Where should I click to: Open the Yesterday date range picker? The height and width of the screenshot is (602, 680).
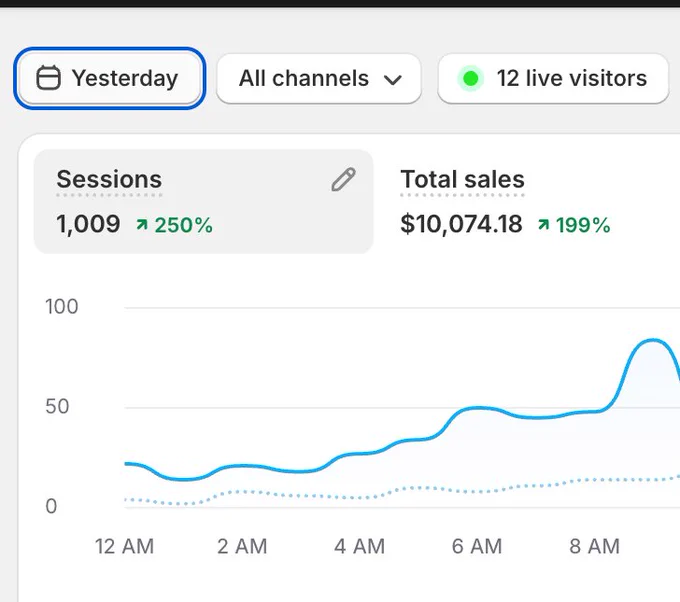pyautogui.click(x=109, y=79)
